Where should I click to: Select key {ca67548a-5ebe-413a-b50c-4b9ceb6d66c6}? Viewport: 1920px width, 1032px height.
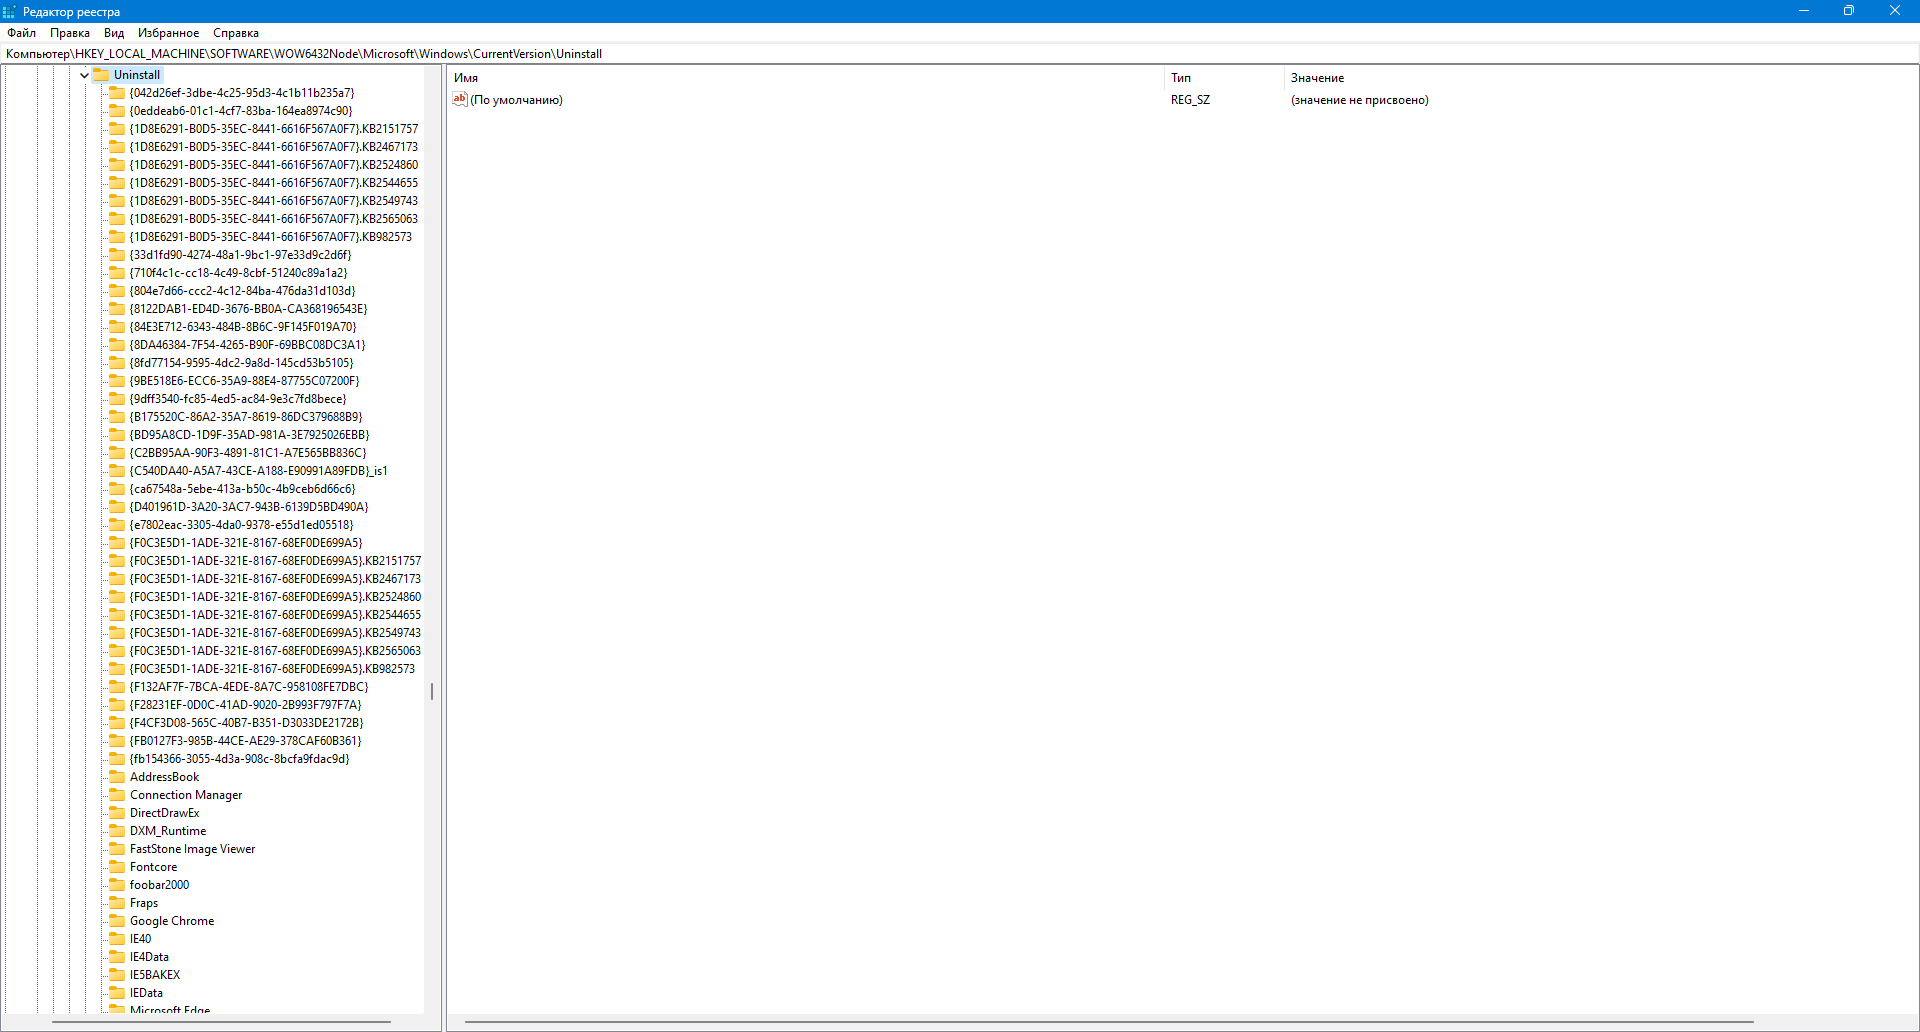(242, 489)
